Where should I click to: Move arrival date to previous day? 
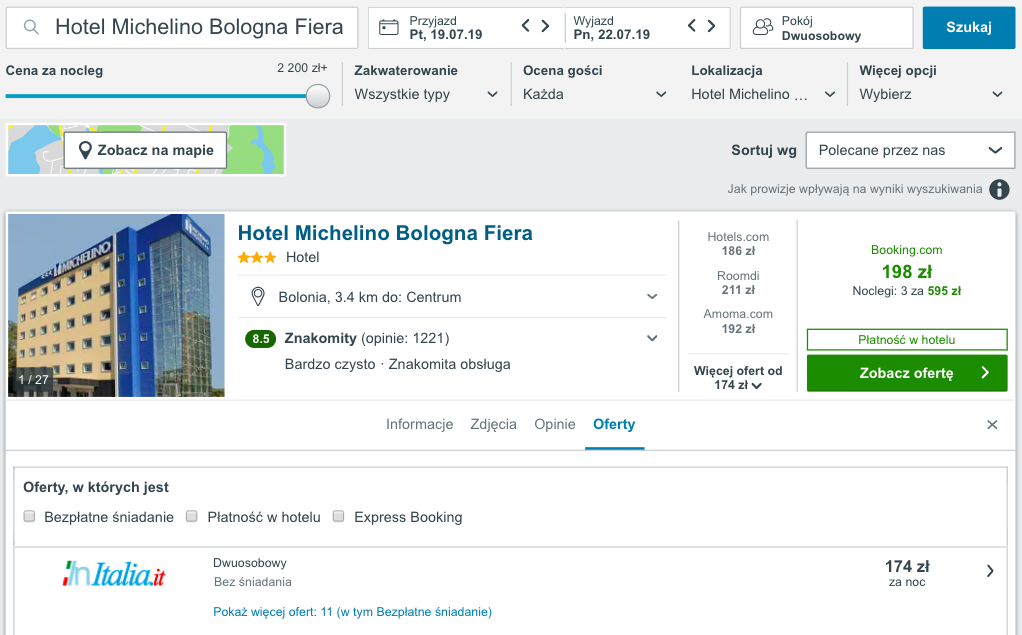click(x=525, y=26)
